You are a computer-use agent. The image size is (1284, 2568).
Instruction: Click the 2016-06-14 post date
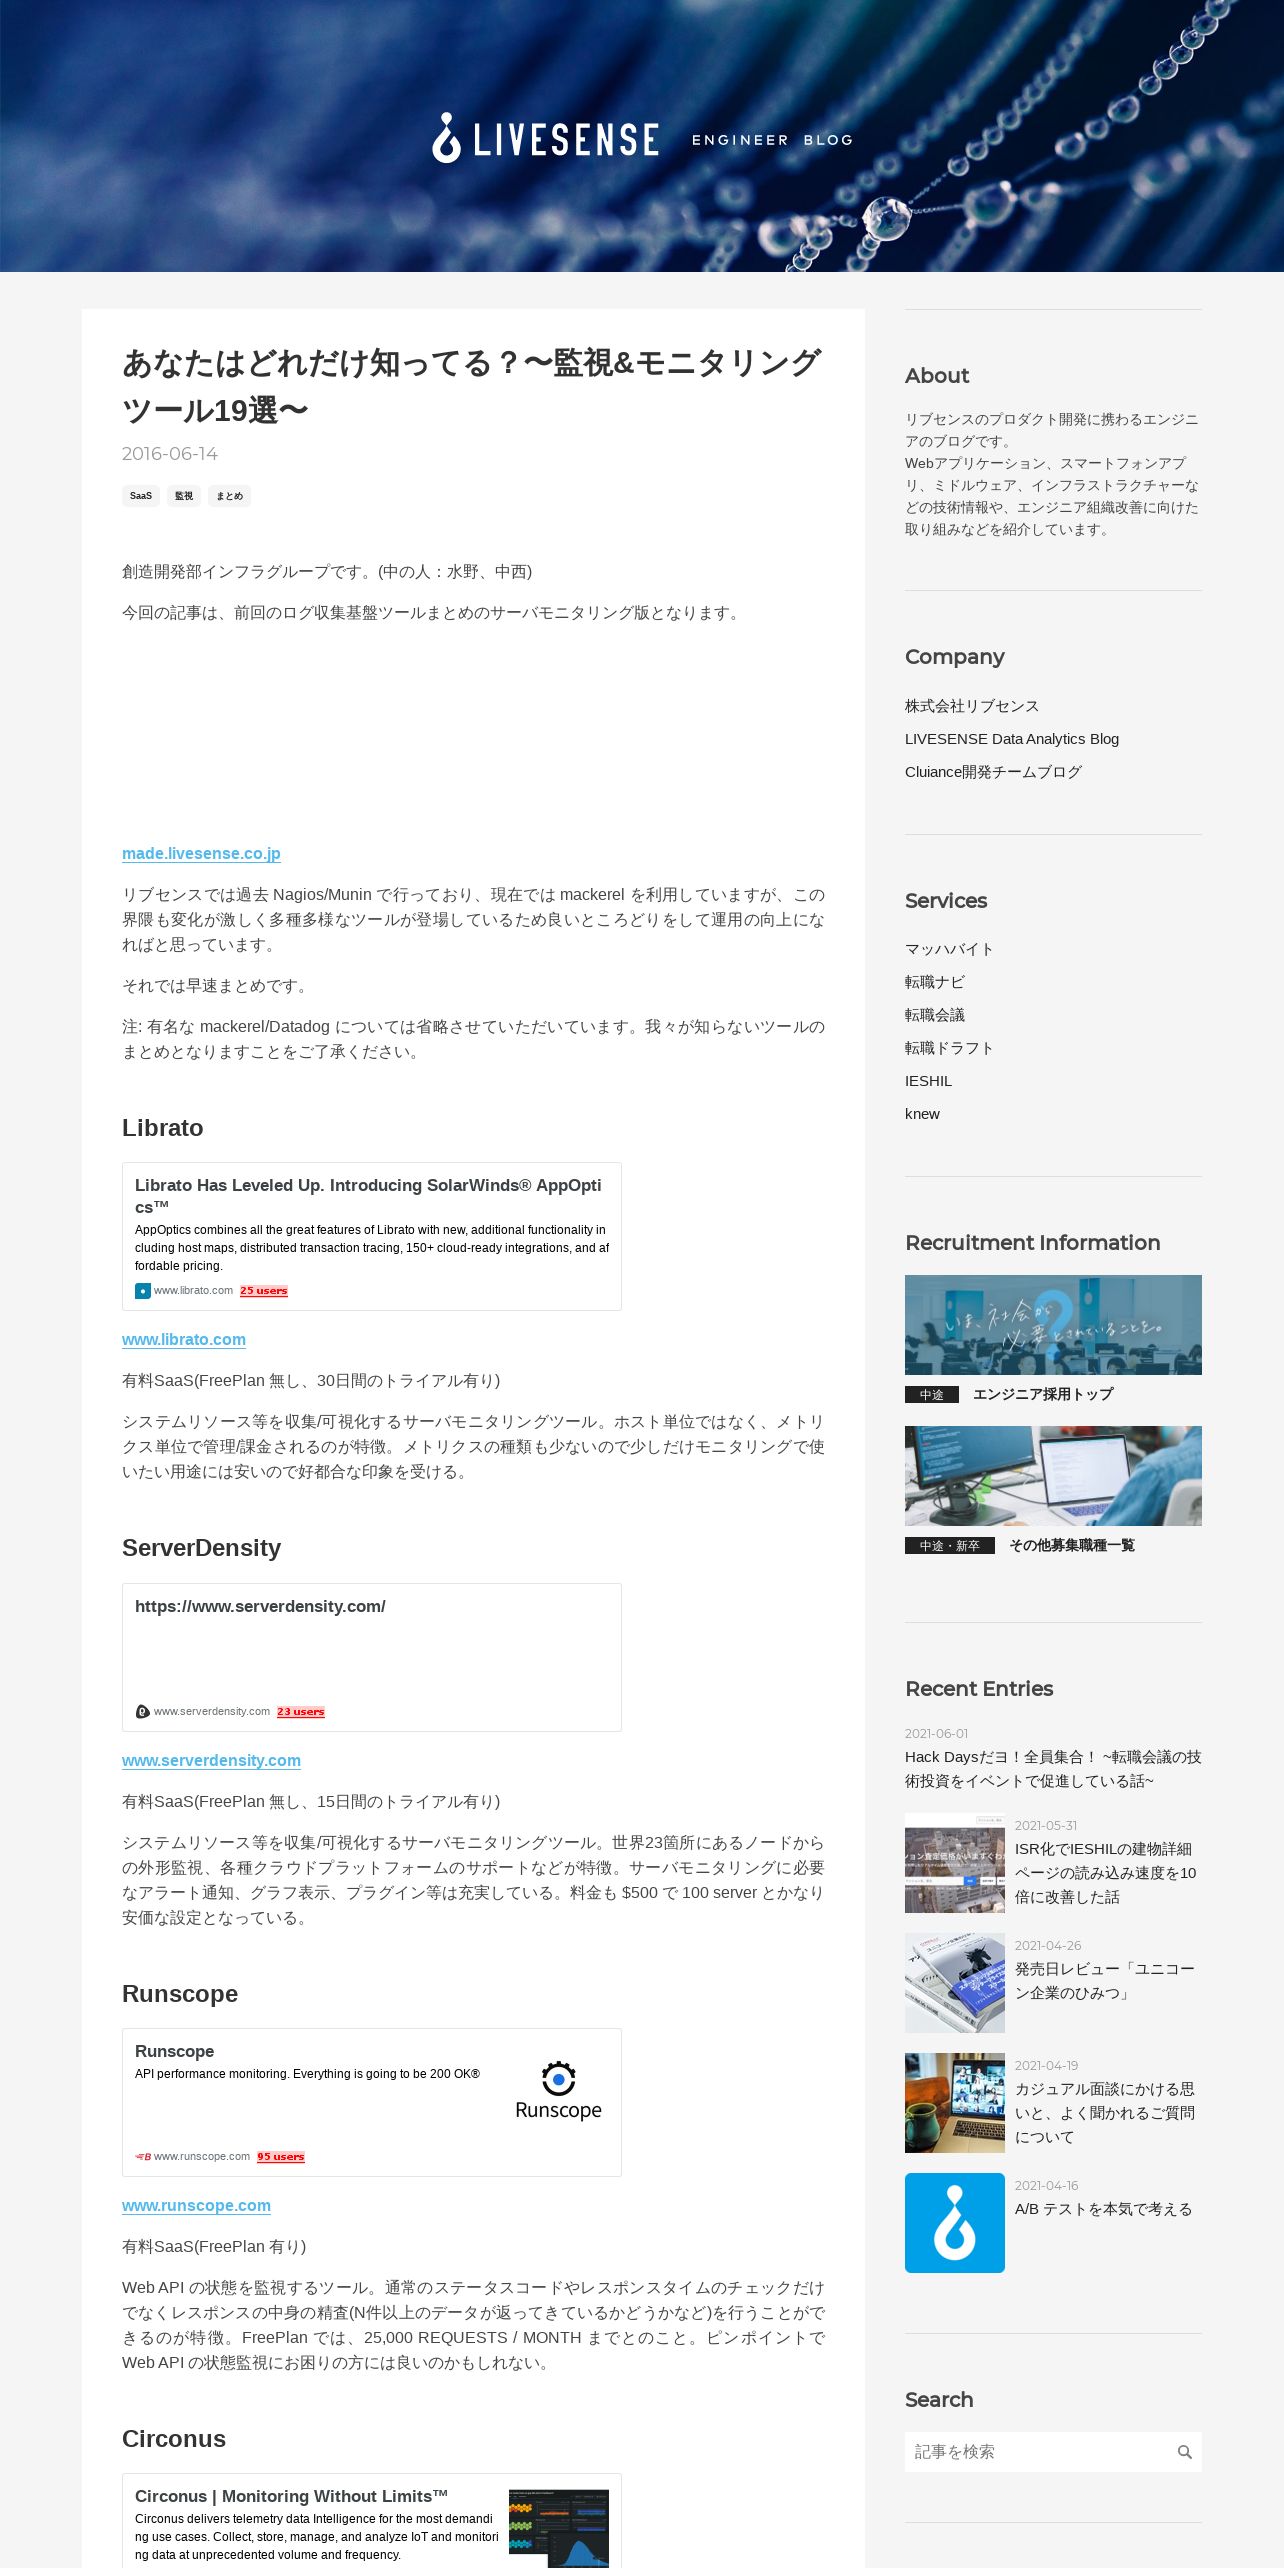170,454
